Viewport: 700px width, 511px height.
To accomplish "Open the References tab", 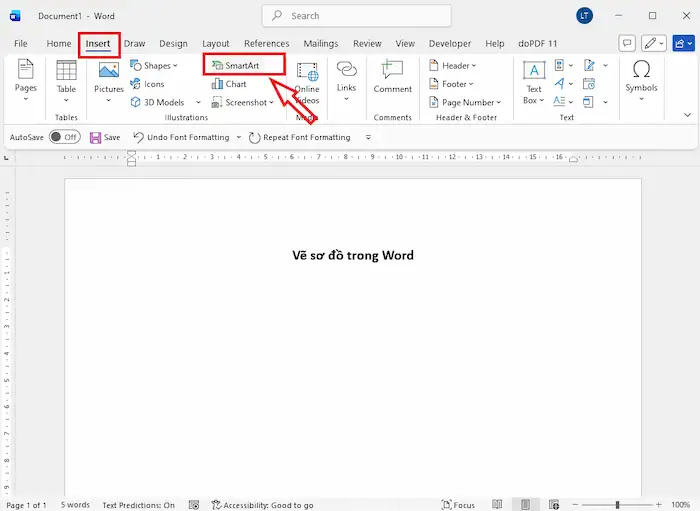I will [x=266, y=44].
